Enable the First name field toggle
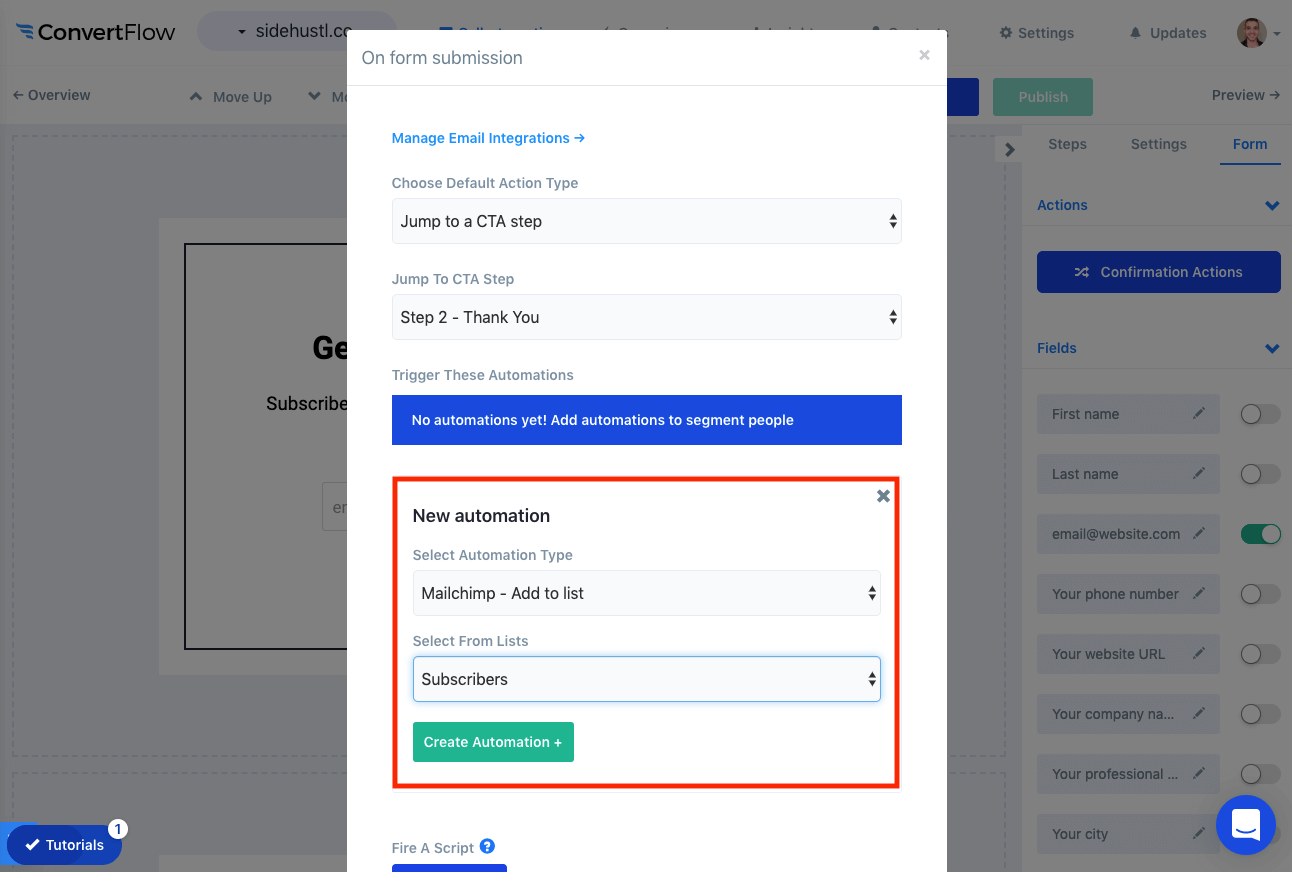This screenshot has width=1292, height=872. point(1260,414)
